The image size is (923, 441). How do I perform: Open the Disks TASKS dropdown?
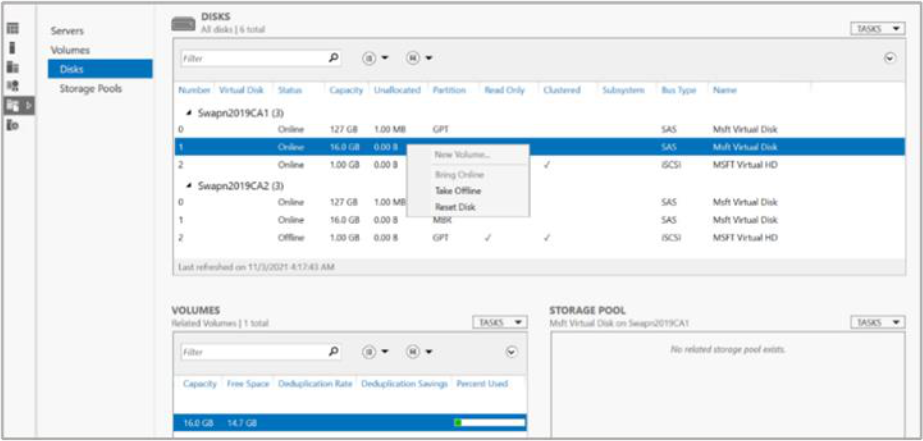879,29
